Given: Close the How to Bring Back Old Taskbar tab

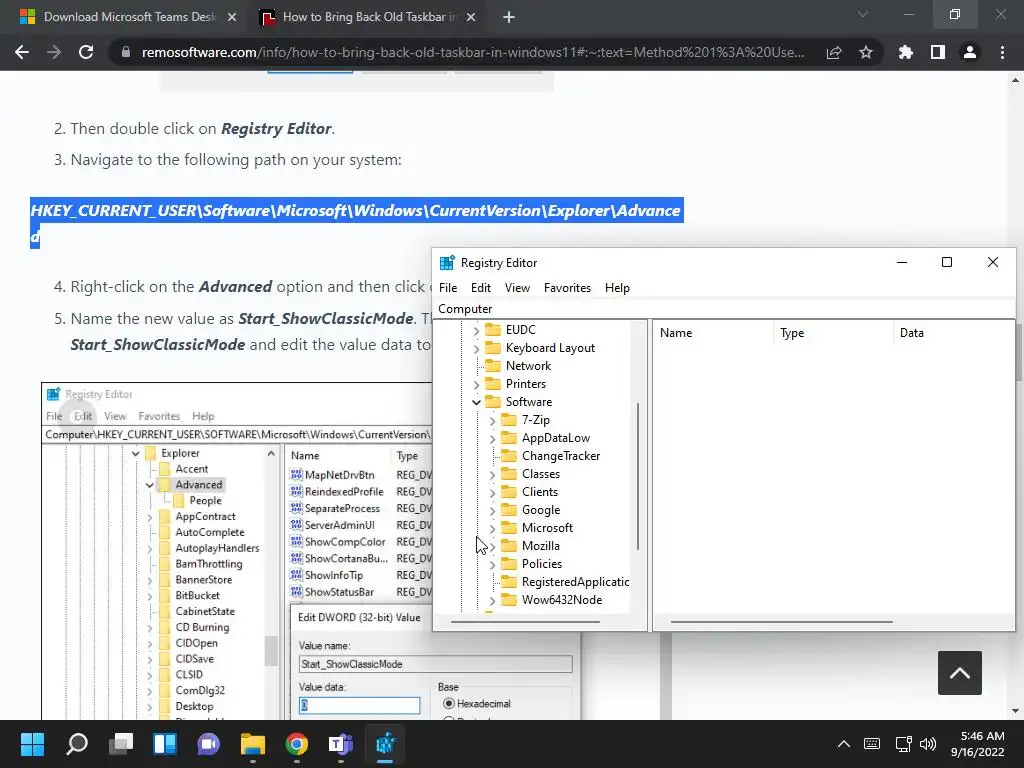Looking at the screenshot, I should pyautogui.click(x=471, y=17).
